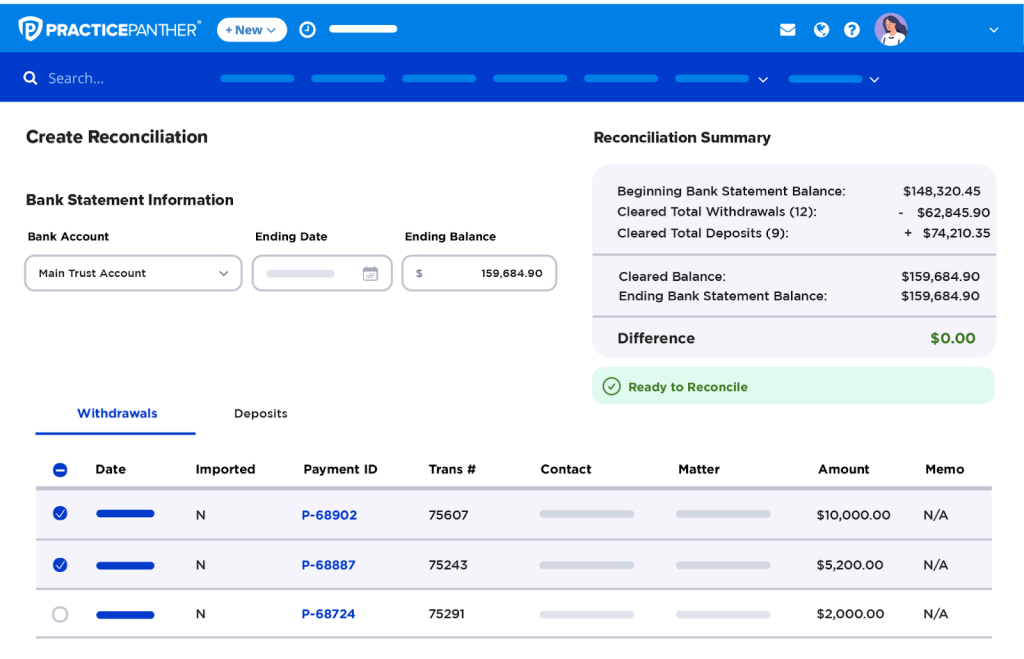This screenshot has width=1024, height=659.
Task: Open the mail envelope icon
Action: pos(787,30)
